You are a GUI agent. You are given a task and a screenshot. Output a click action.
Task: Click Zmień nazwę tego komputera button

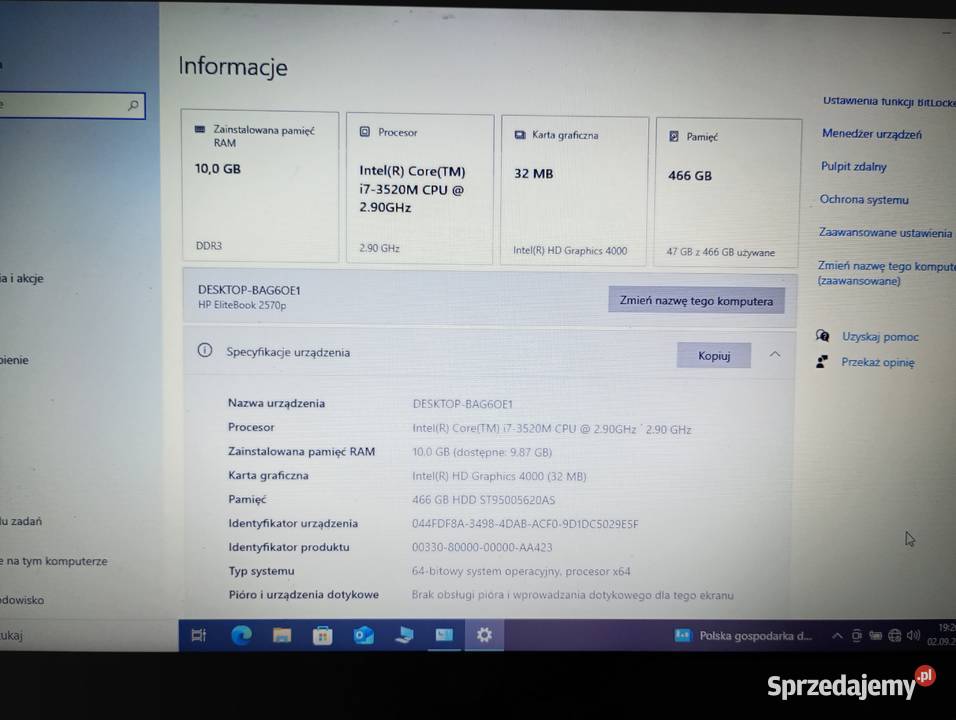[x=696, y=300]
